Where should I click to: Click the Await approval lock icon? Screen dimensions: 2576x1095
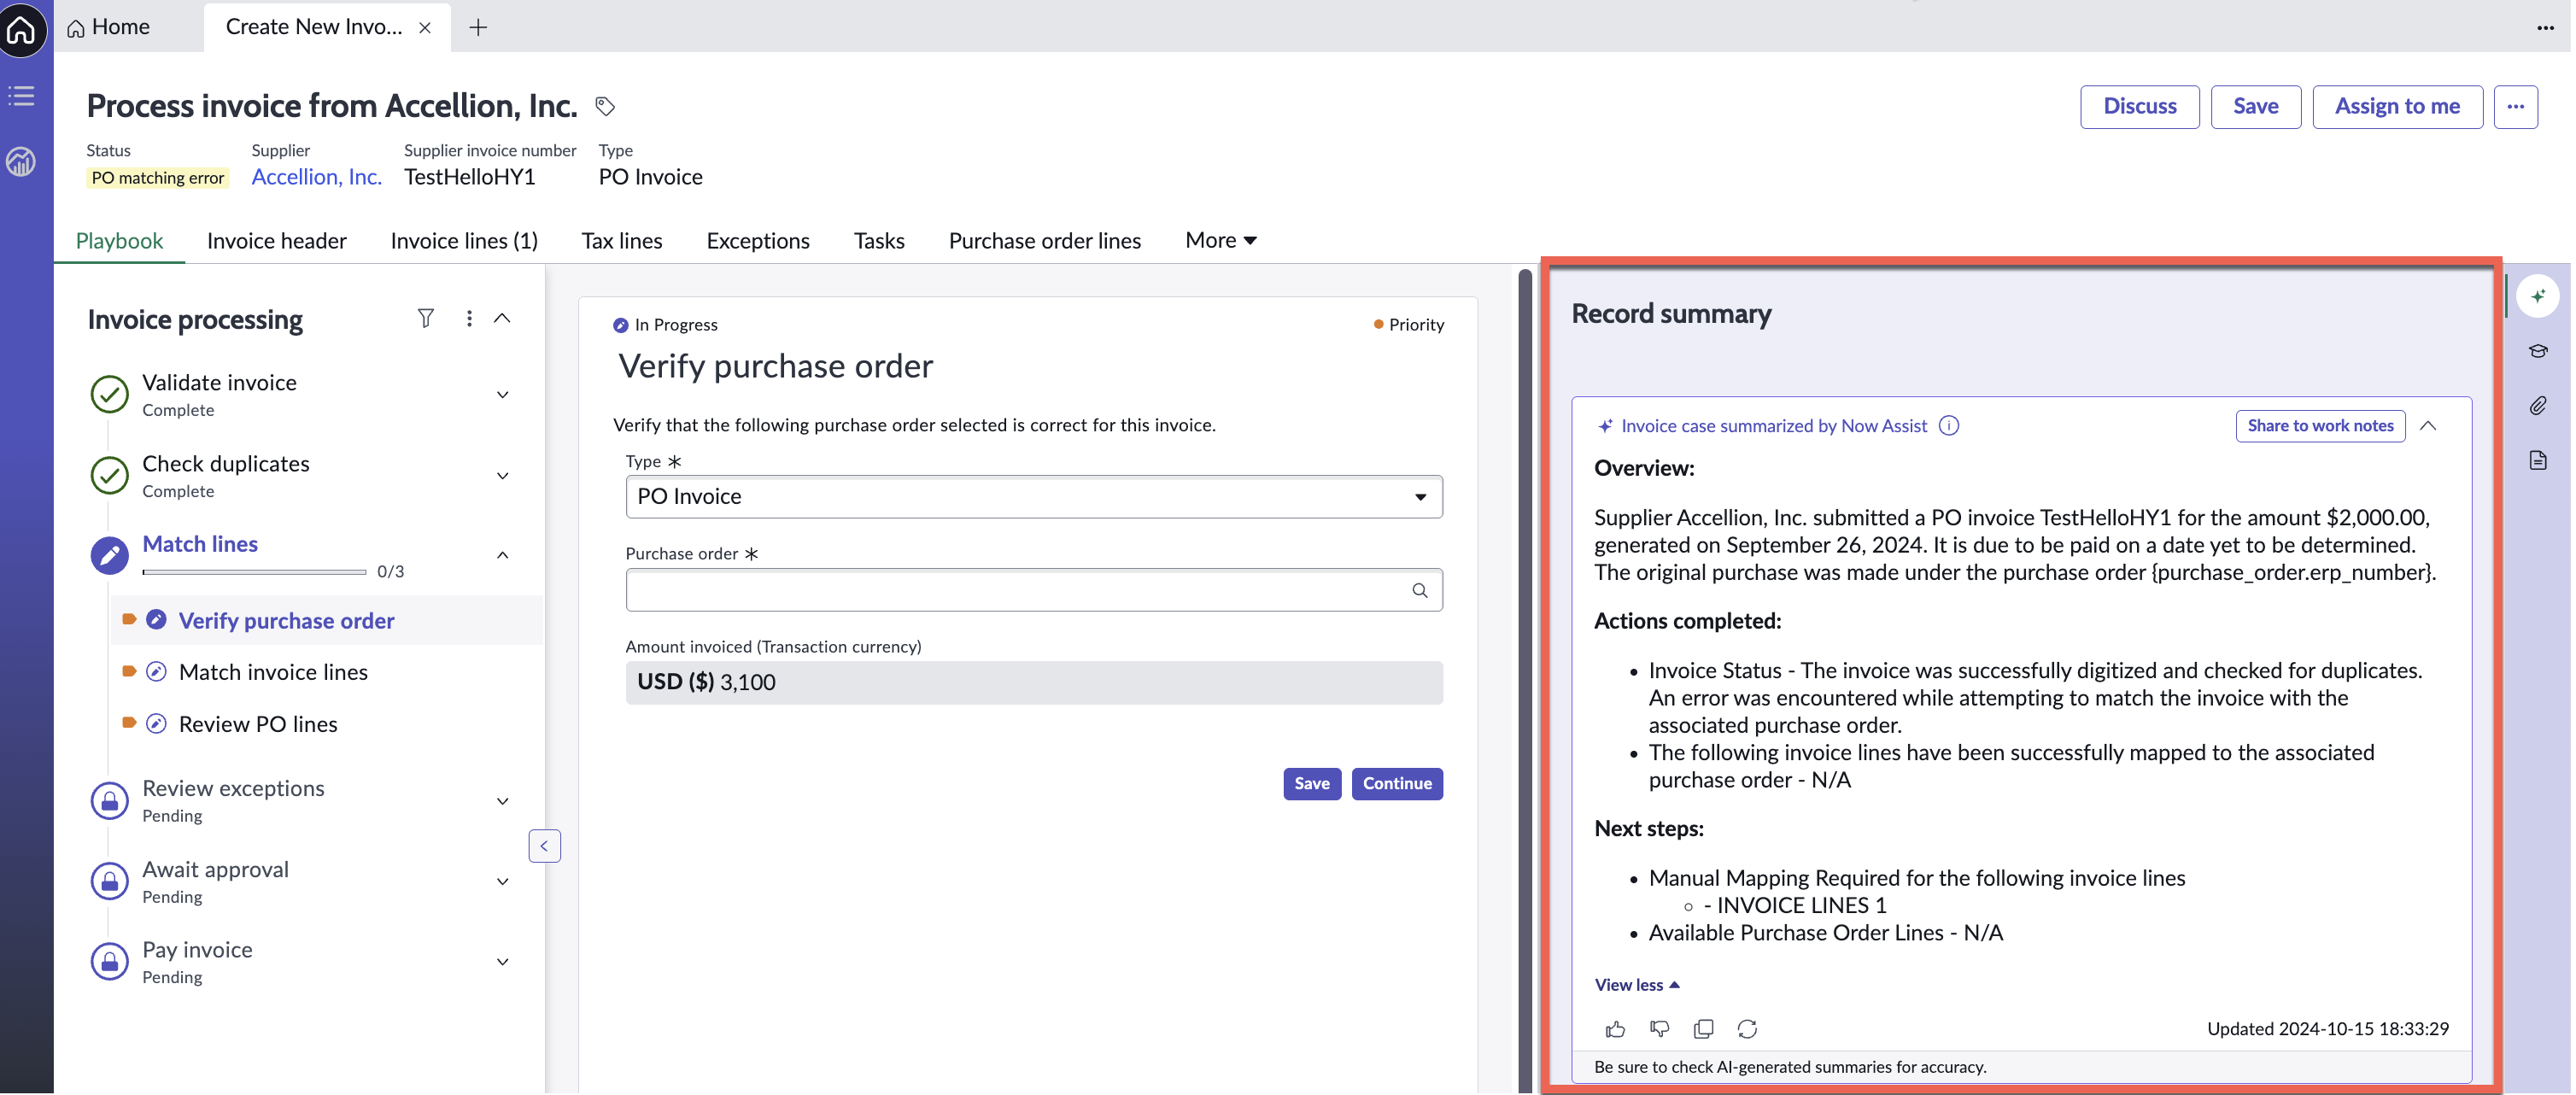point(110,881)
